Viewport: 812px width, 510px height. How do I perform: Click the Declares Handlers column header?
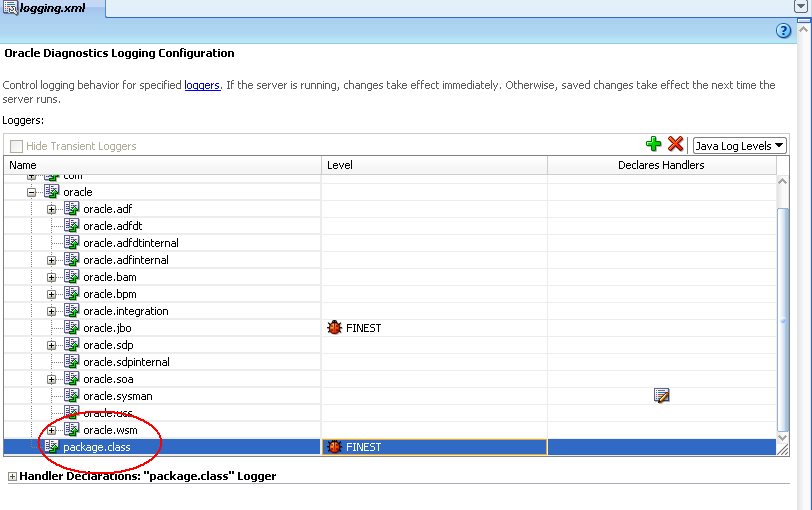pos(661,165)
